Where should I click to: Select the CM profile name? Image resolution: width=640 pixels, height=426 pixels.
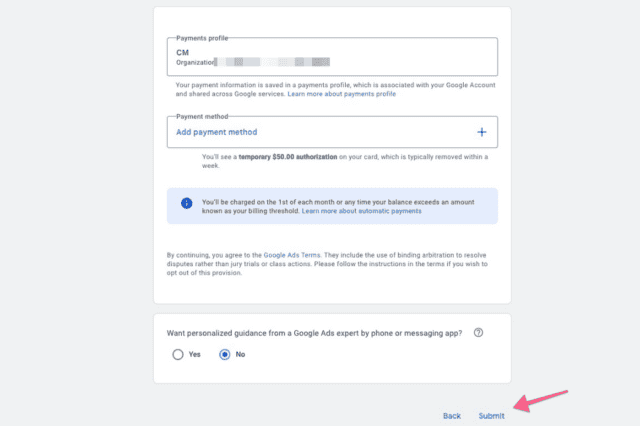pyautogui.click(x=182, y=53)
